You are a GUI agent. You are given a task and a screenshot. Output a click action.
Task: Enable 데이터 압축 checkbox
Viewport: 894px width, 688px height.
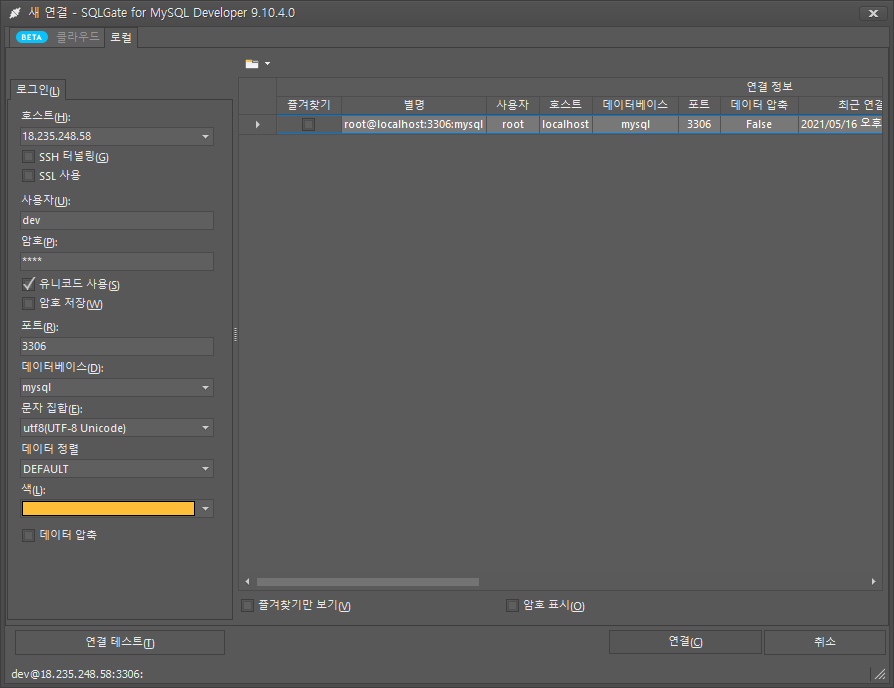(x=29, y=535)
